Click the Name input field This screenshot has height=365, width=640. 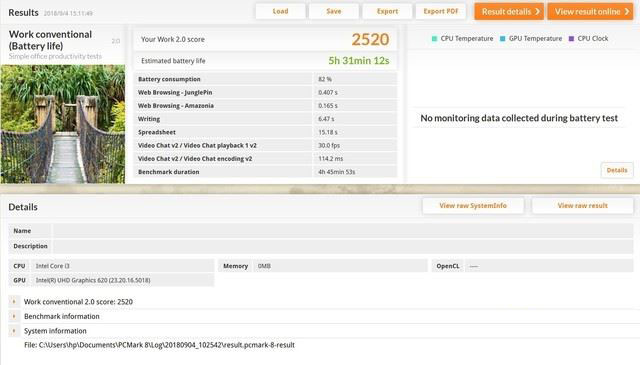(x=343, y=231)
